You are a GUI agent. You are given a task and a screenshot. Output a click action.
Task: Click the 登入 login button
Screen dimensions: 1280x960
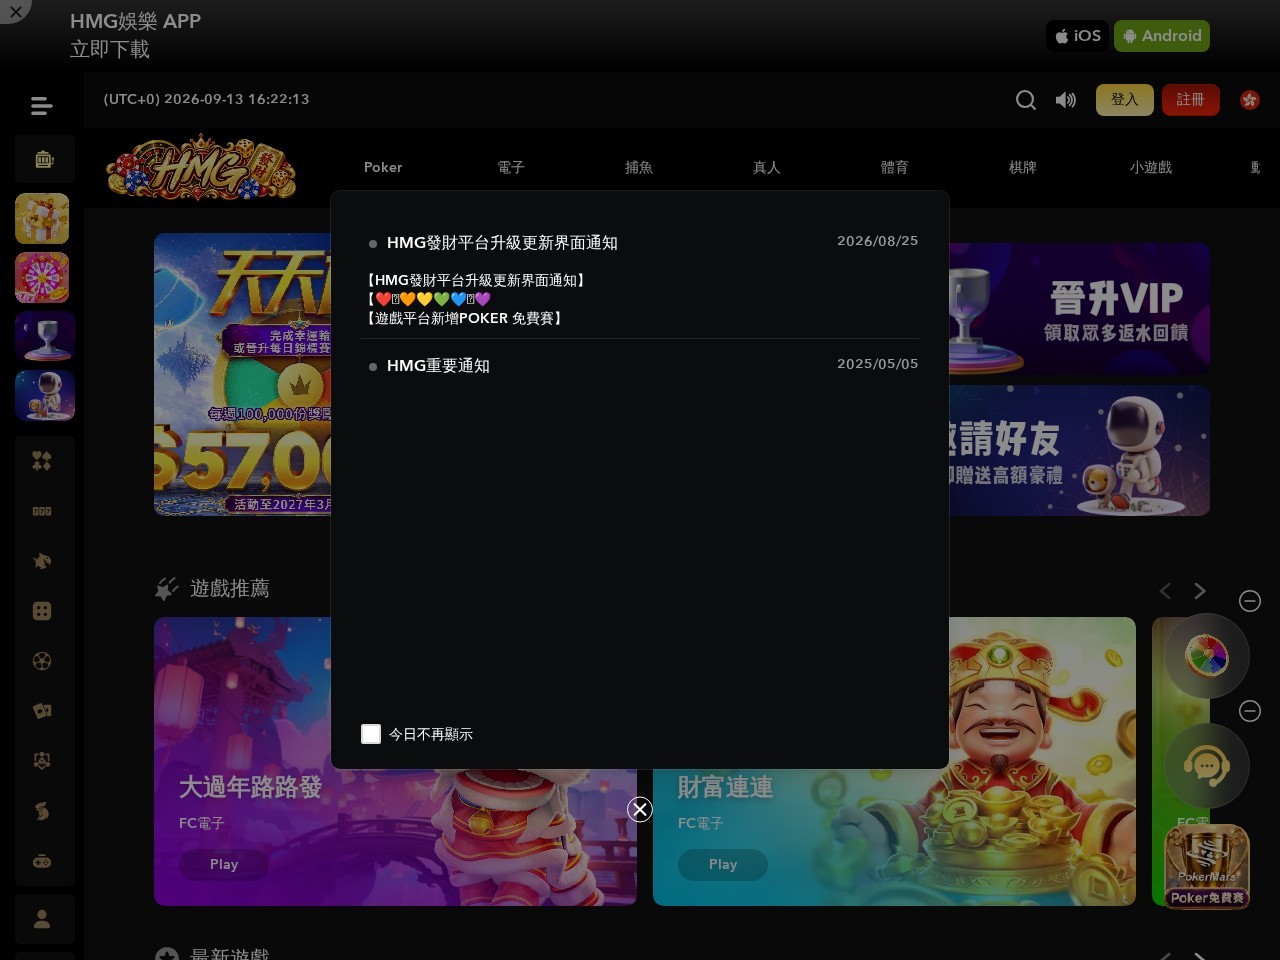click(1125, 100)
